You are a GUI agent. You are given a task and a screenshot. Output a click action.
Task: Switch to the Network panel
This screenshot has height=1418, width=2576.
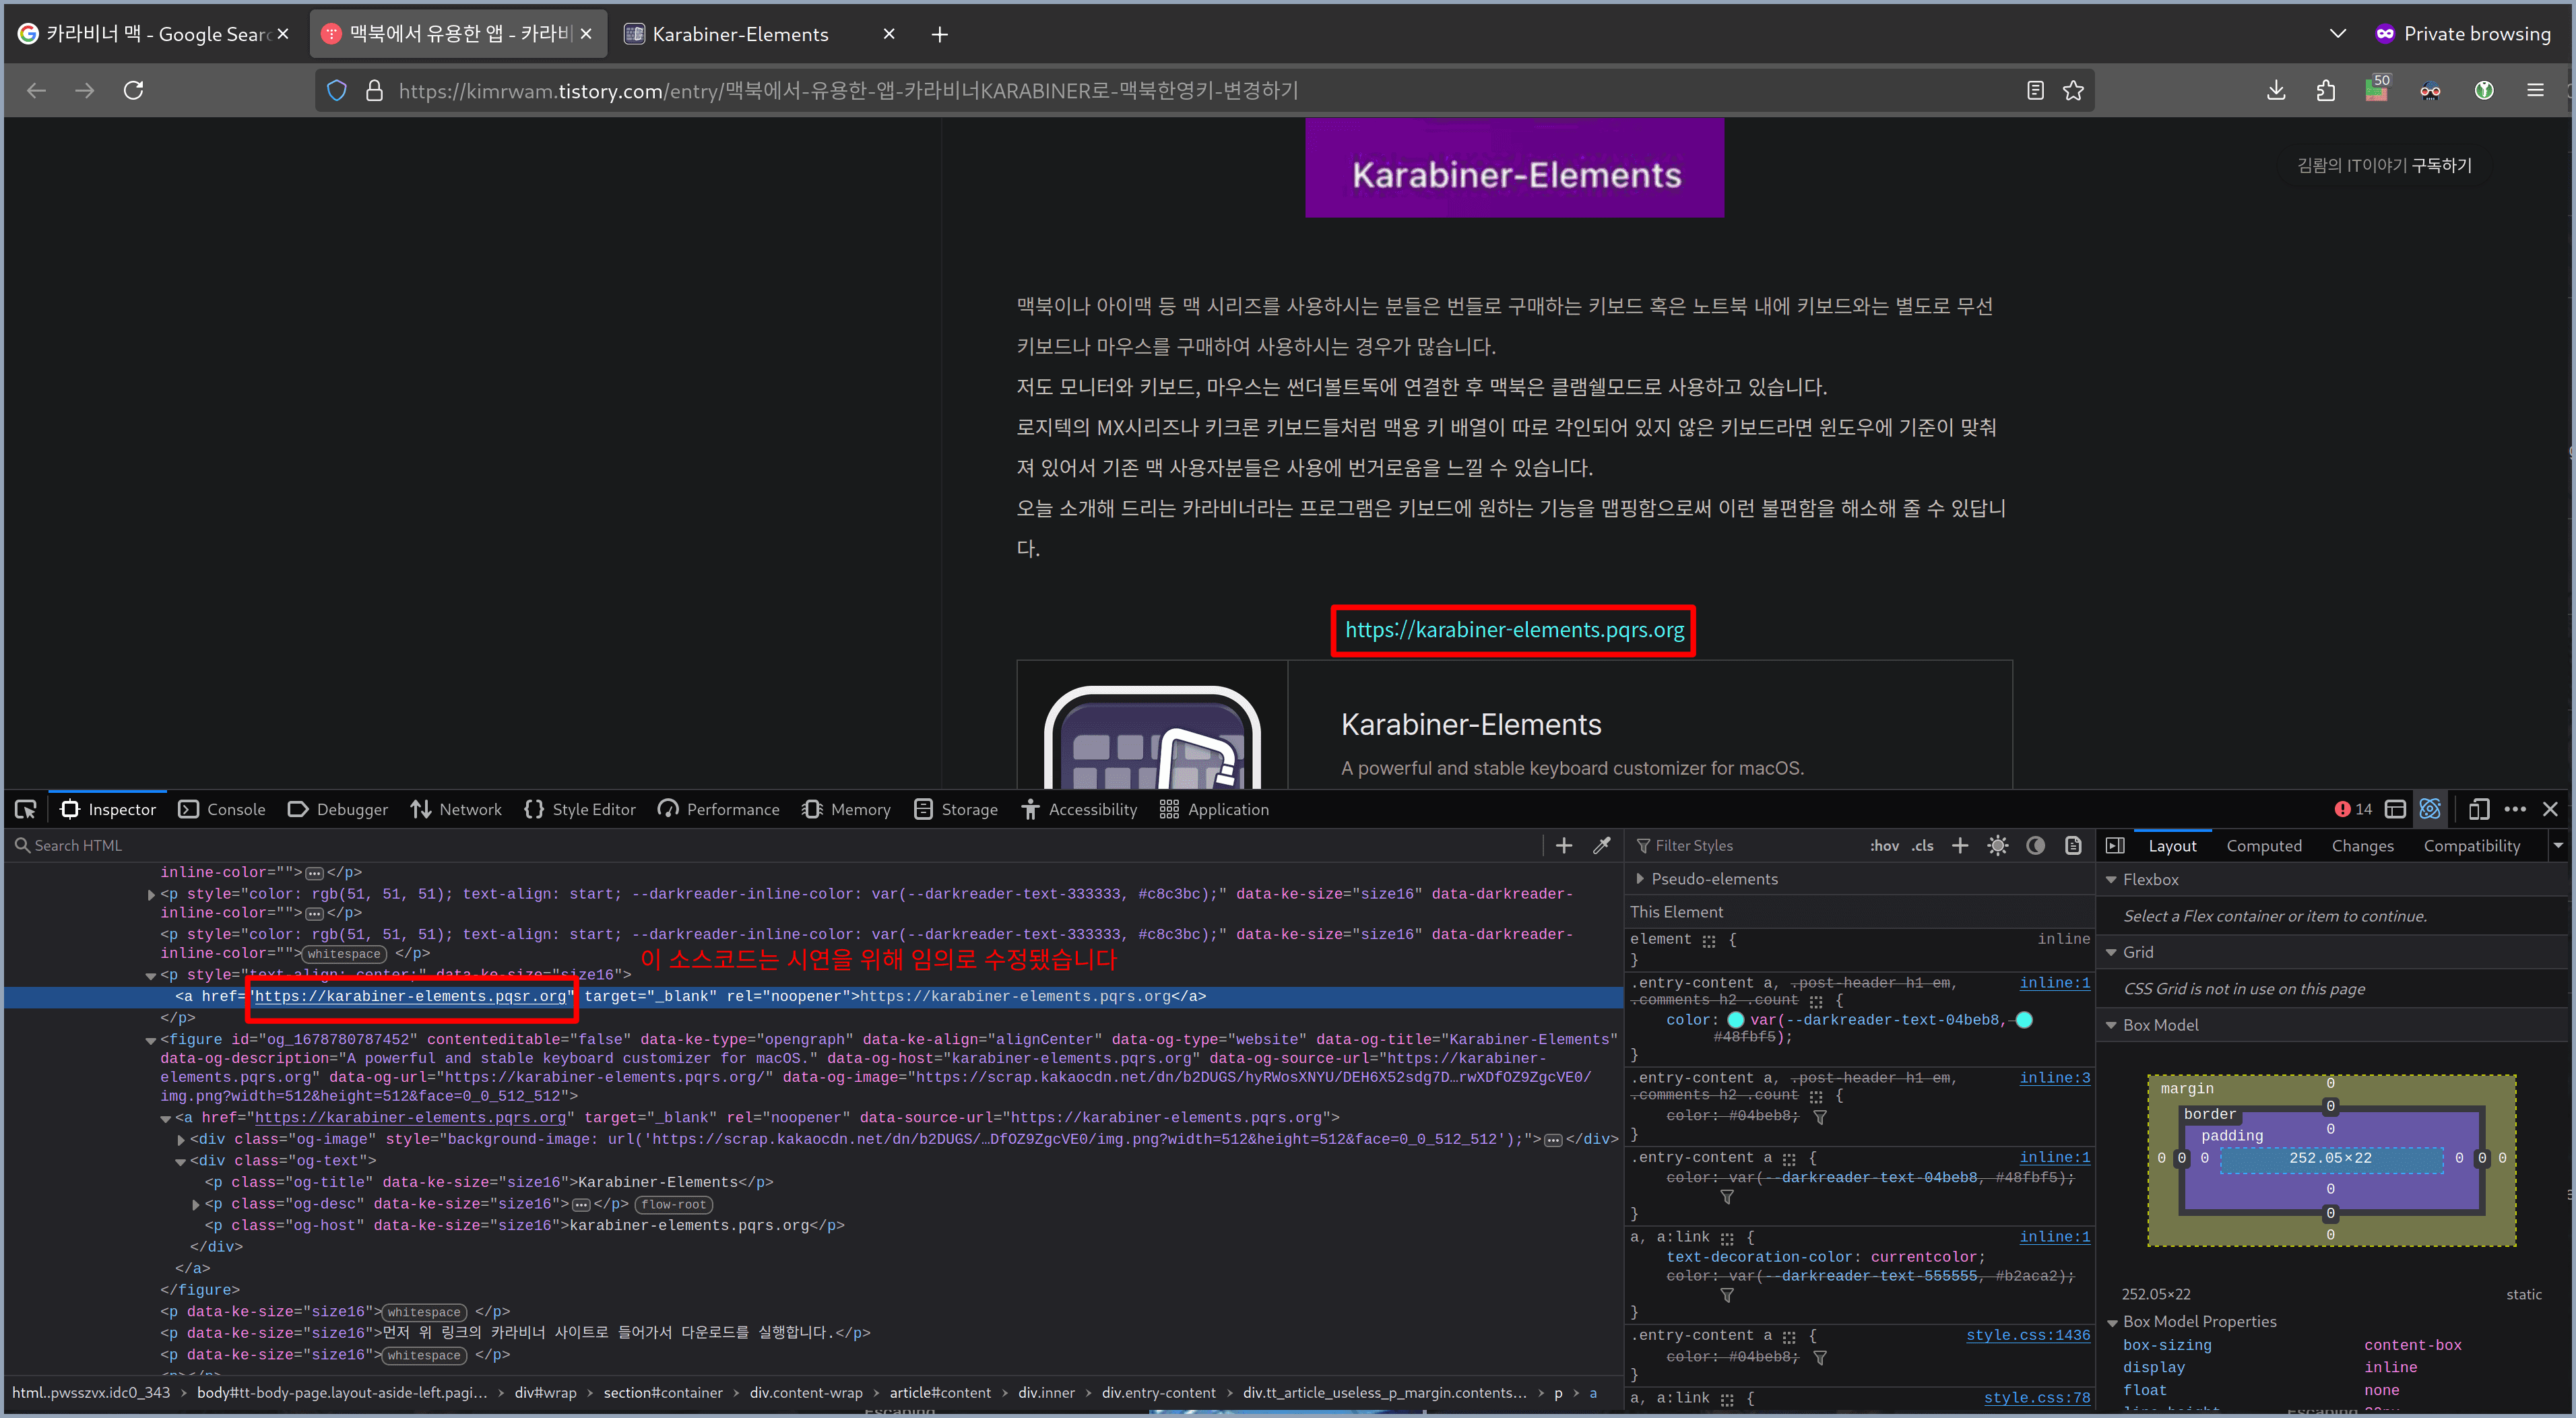pos(456,809)
